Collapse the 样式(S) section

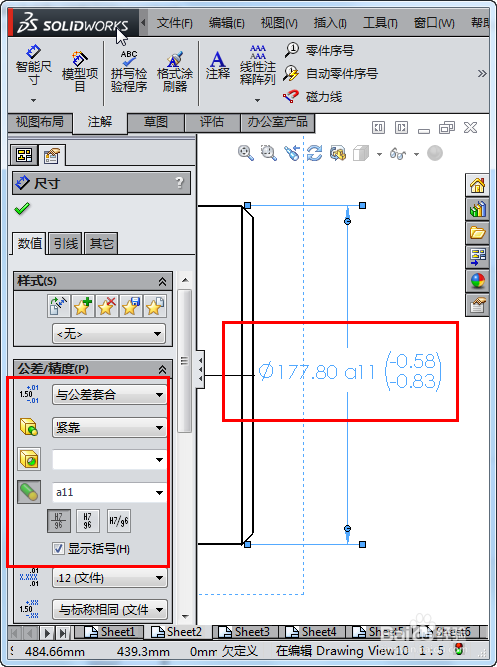pyautogui.click(x=162, y=282)
